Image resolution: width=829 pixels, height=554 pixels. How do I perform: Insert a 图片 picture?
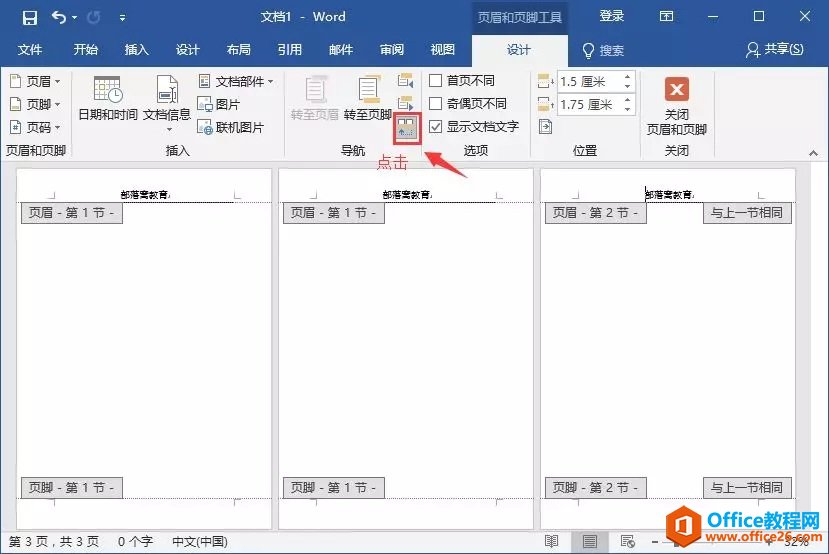click(x=219, y=104)
